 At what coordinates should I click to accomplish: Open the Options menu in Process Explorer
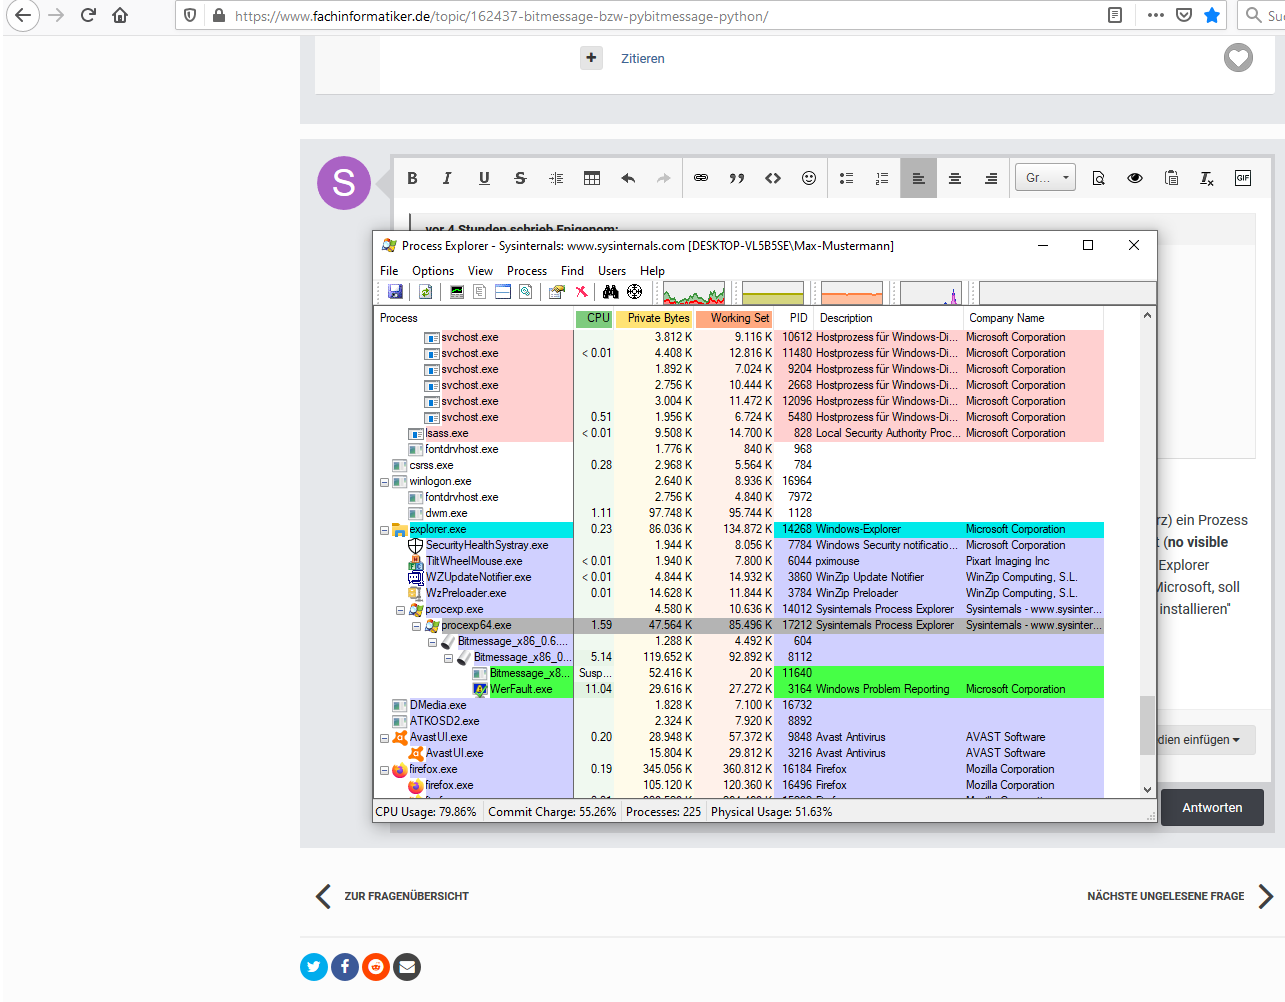pyautogui.click(x=433, y=271)
